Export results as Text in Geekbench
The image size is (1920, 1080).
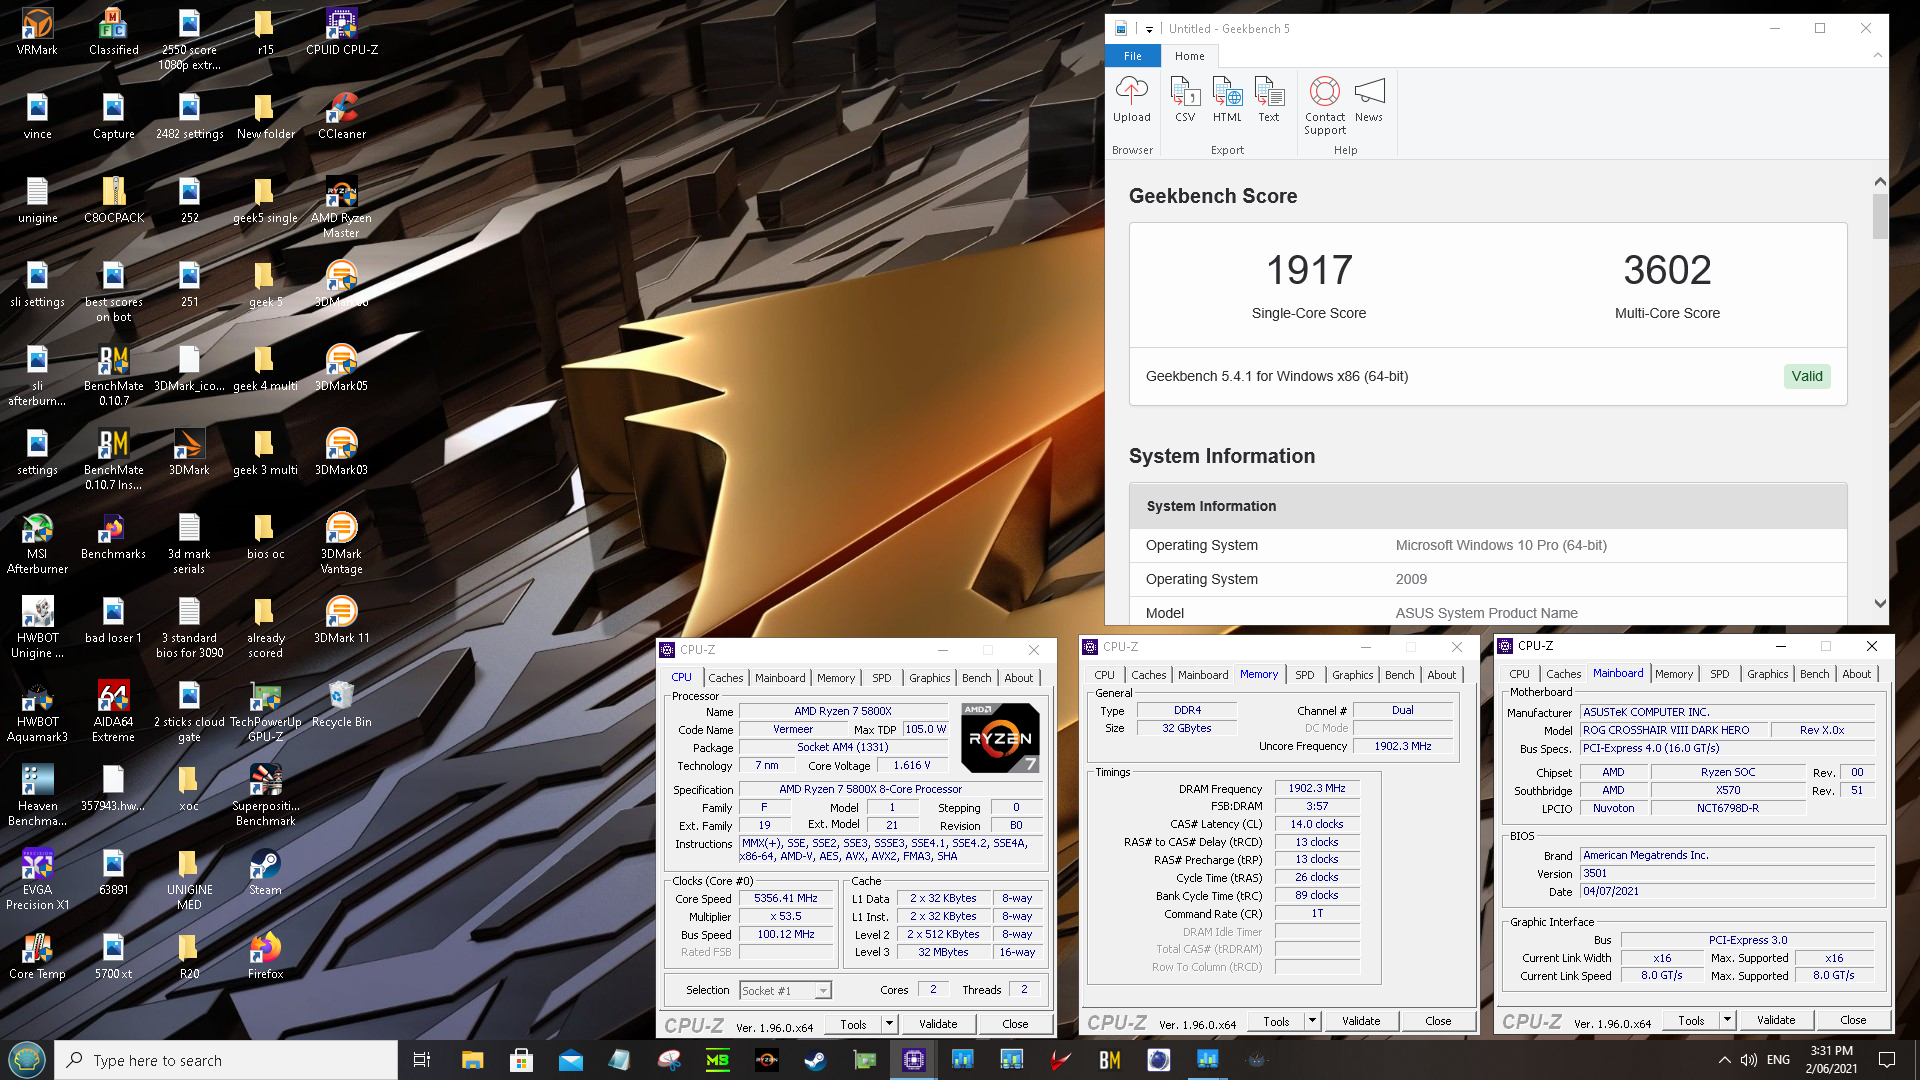click(x=1269, y=100)
